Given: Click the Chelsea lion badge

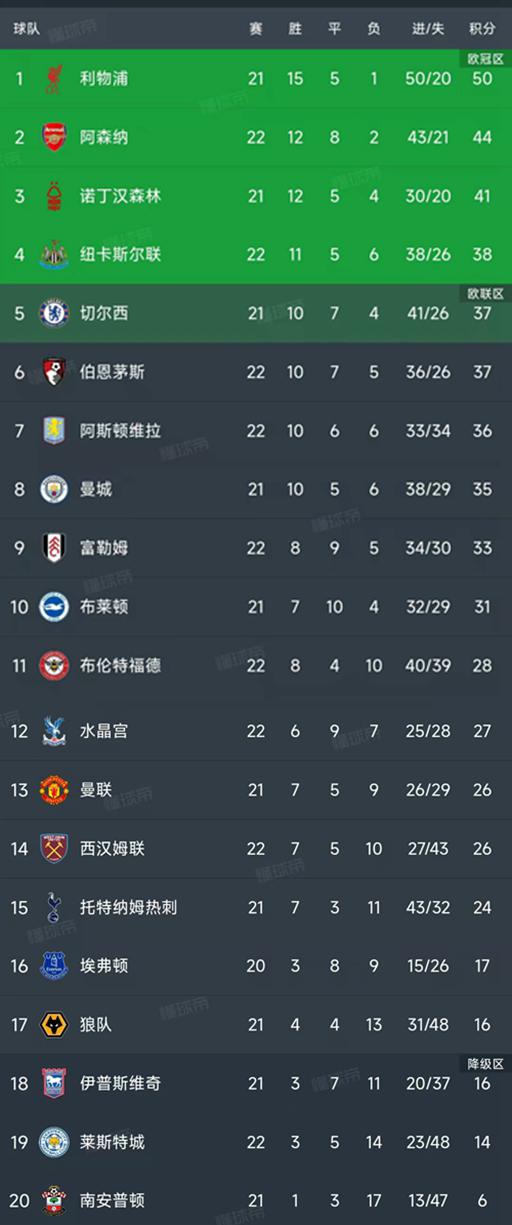Looking at the screenshot, I should 53,313.
